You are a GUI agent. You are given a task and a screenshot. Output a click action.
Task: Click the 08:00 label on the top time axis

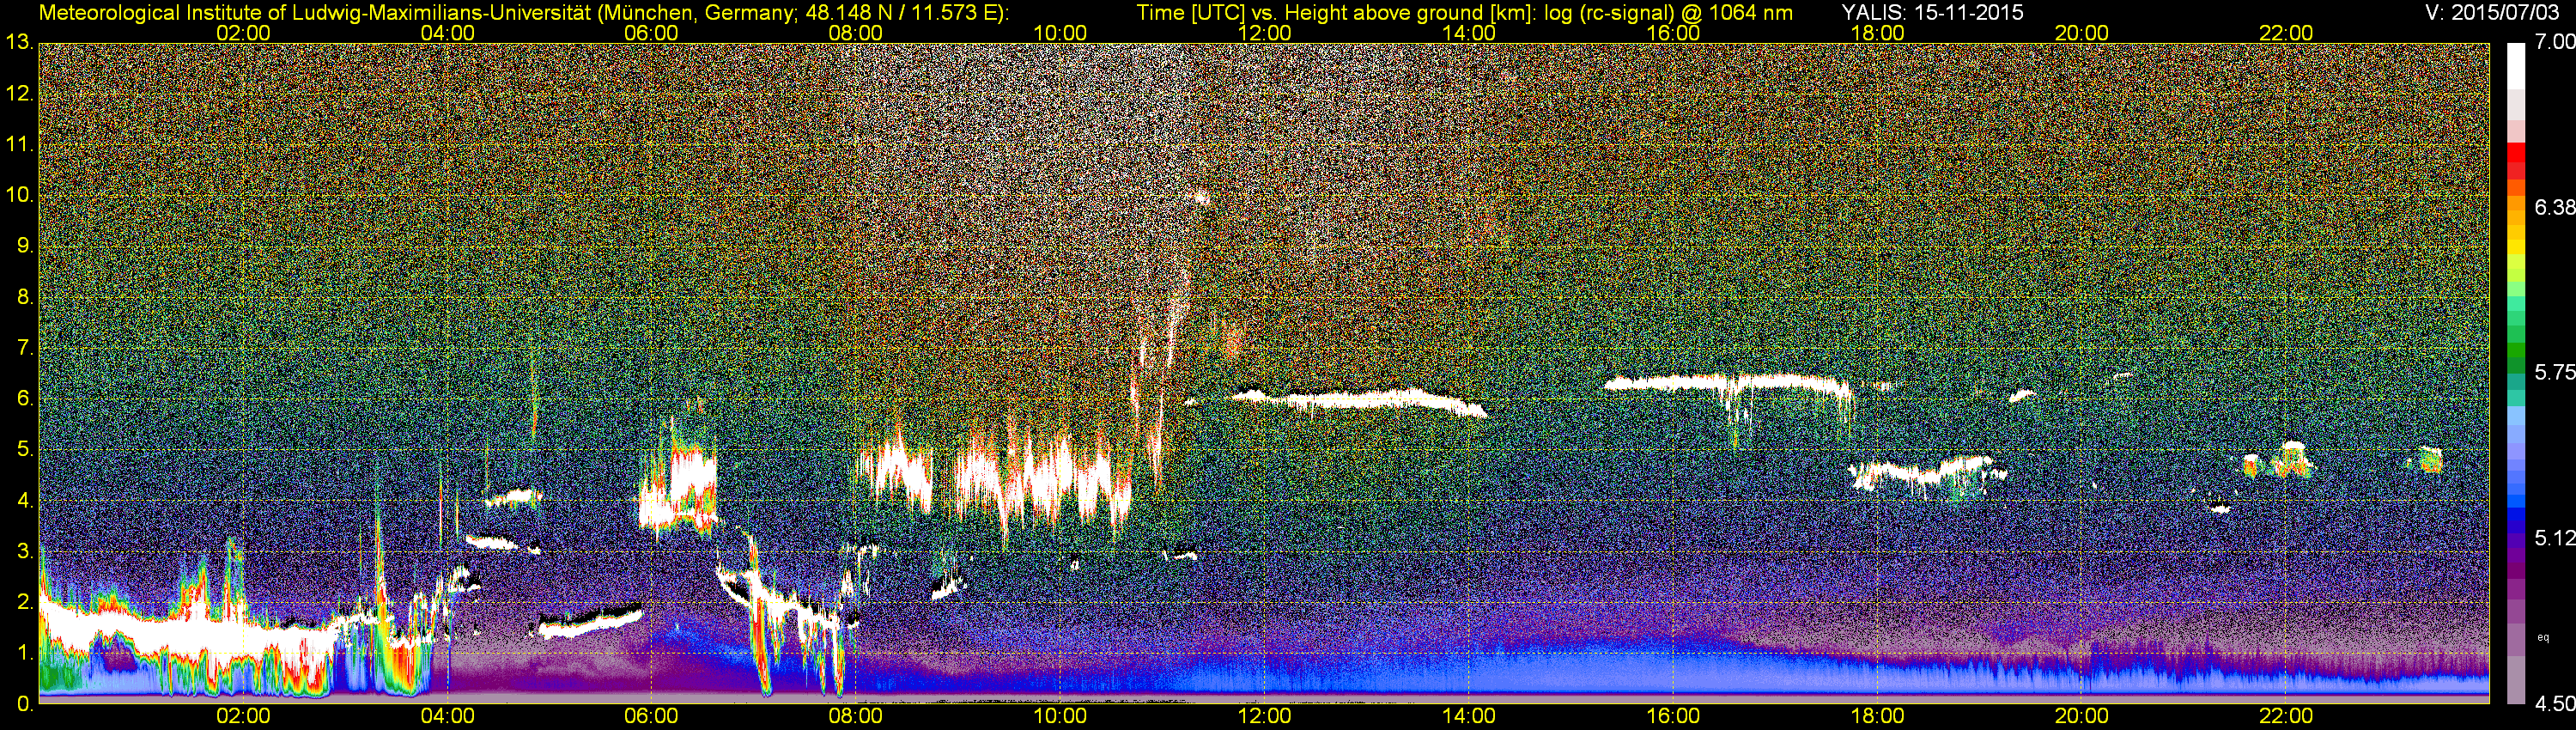click(856, 33)
